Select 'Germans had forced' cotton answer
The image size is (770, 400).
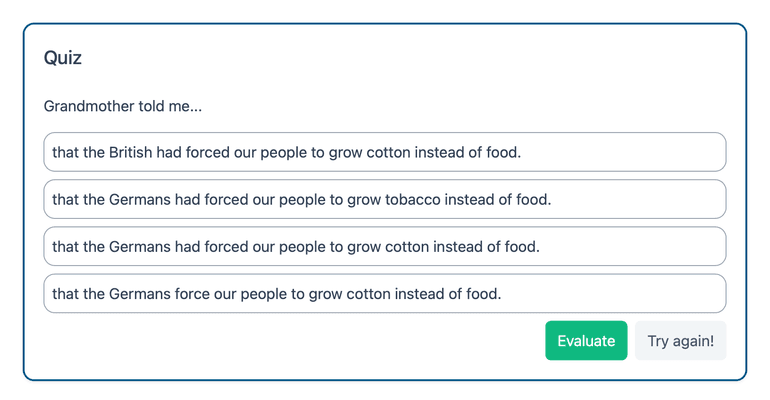click(x=385, y=246)
